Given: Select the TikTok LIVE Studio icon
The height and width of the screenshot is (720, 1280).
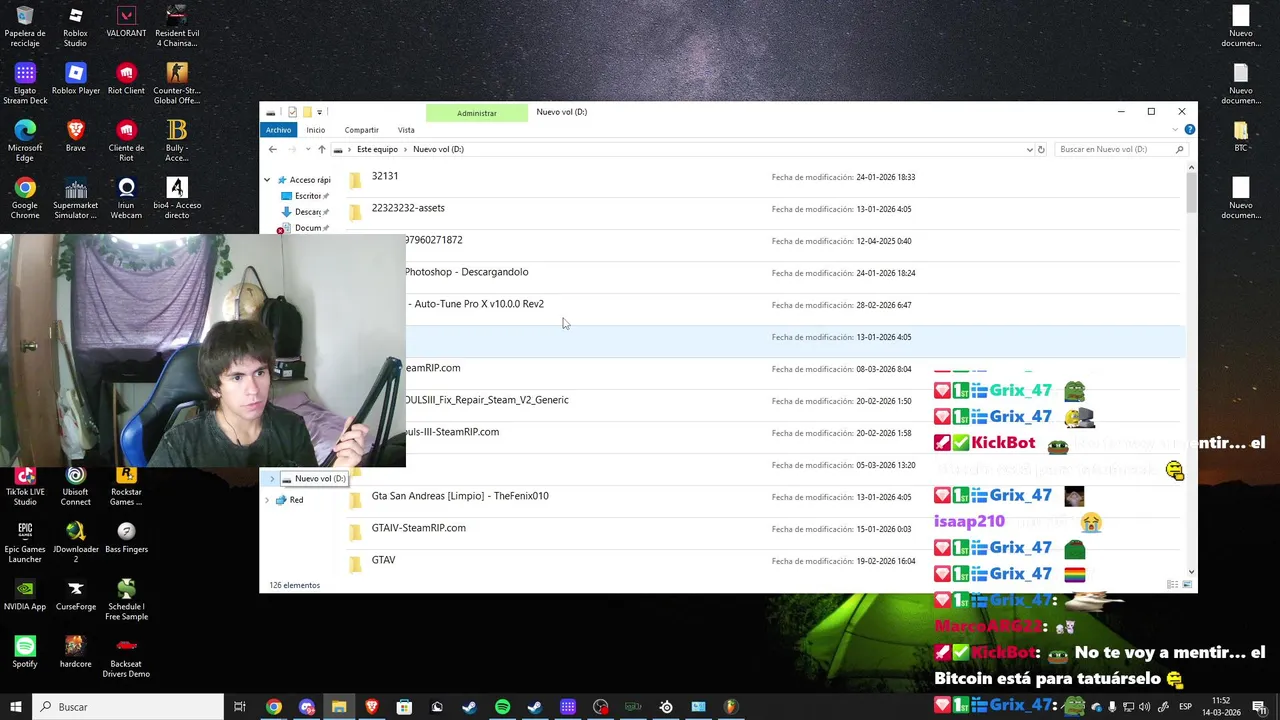Looking at the screenshot, I should pyautogui.click(x=25, y=486).
